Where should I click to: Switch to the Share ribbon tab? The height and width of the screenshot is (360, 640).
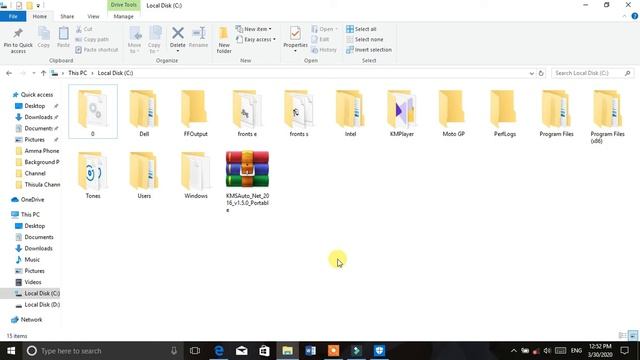(67, 16)
